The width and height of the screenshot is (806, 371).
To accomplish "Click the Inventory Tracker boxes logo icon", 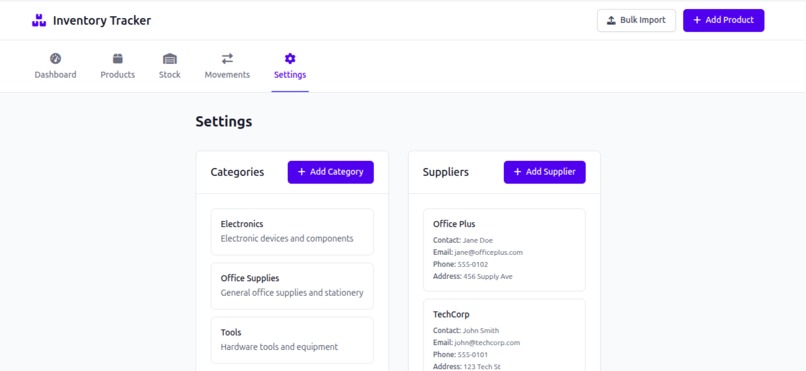I will [39, 21].
